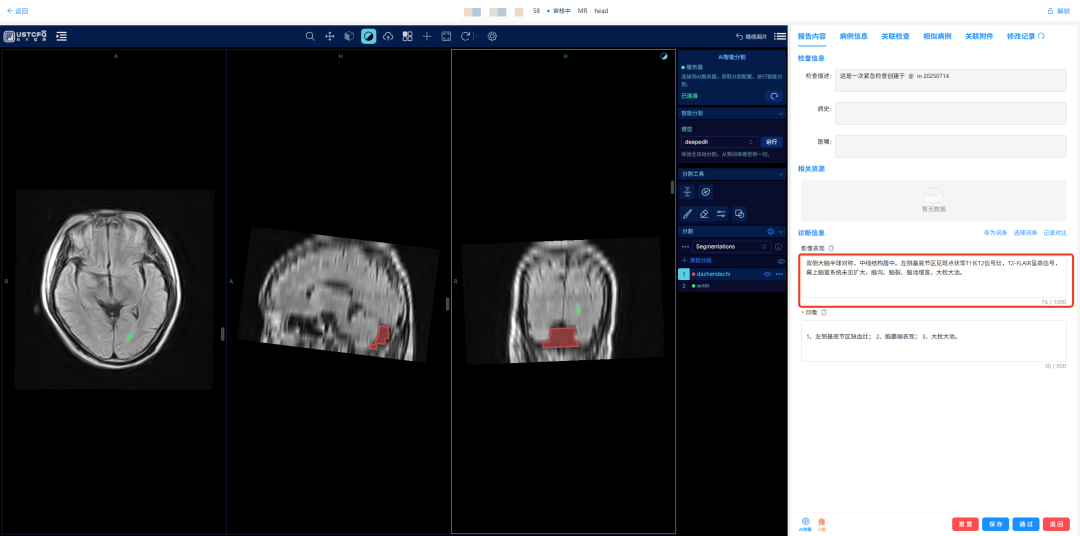Viewport: 1080px width, 536px height.
Task: Collapse the 智能分割 section
Action: tap(780, 113)
